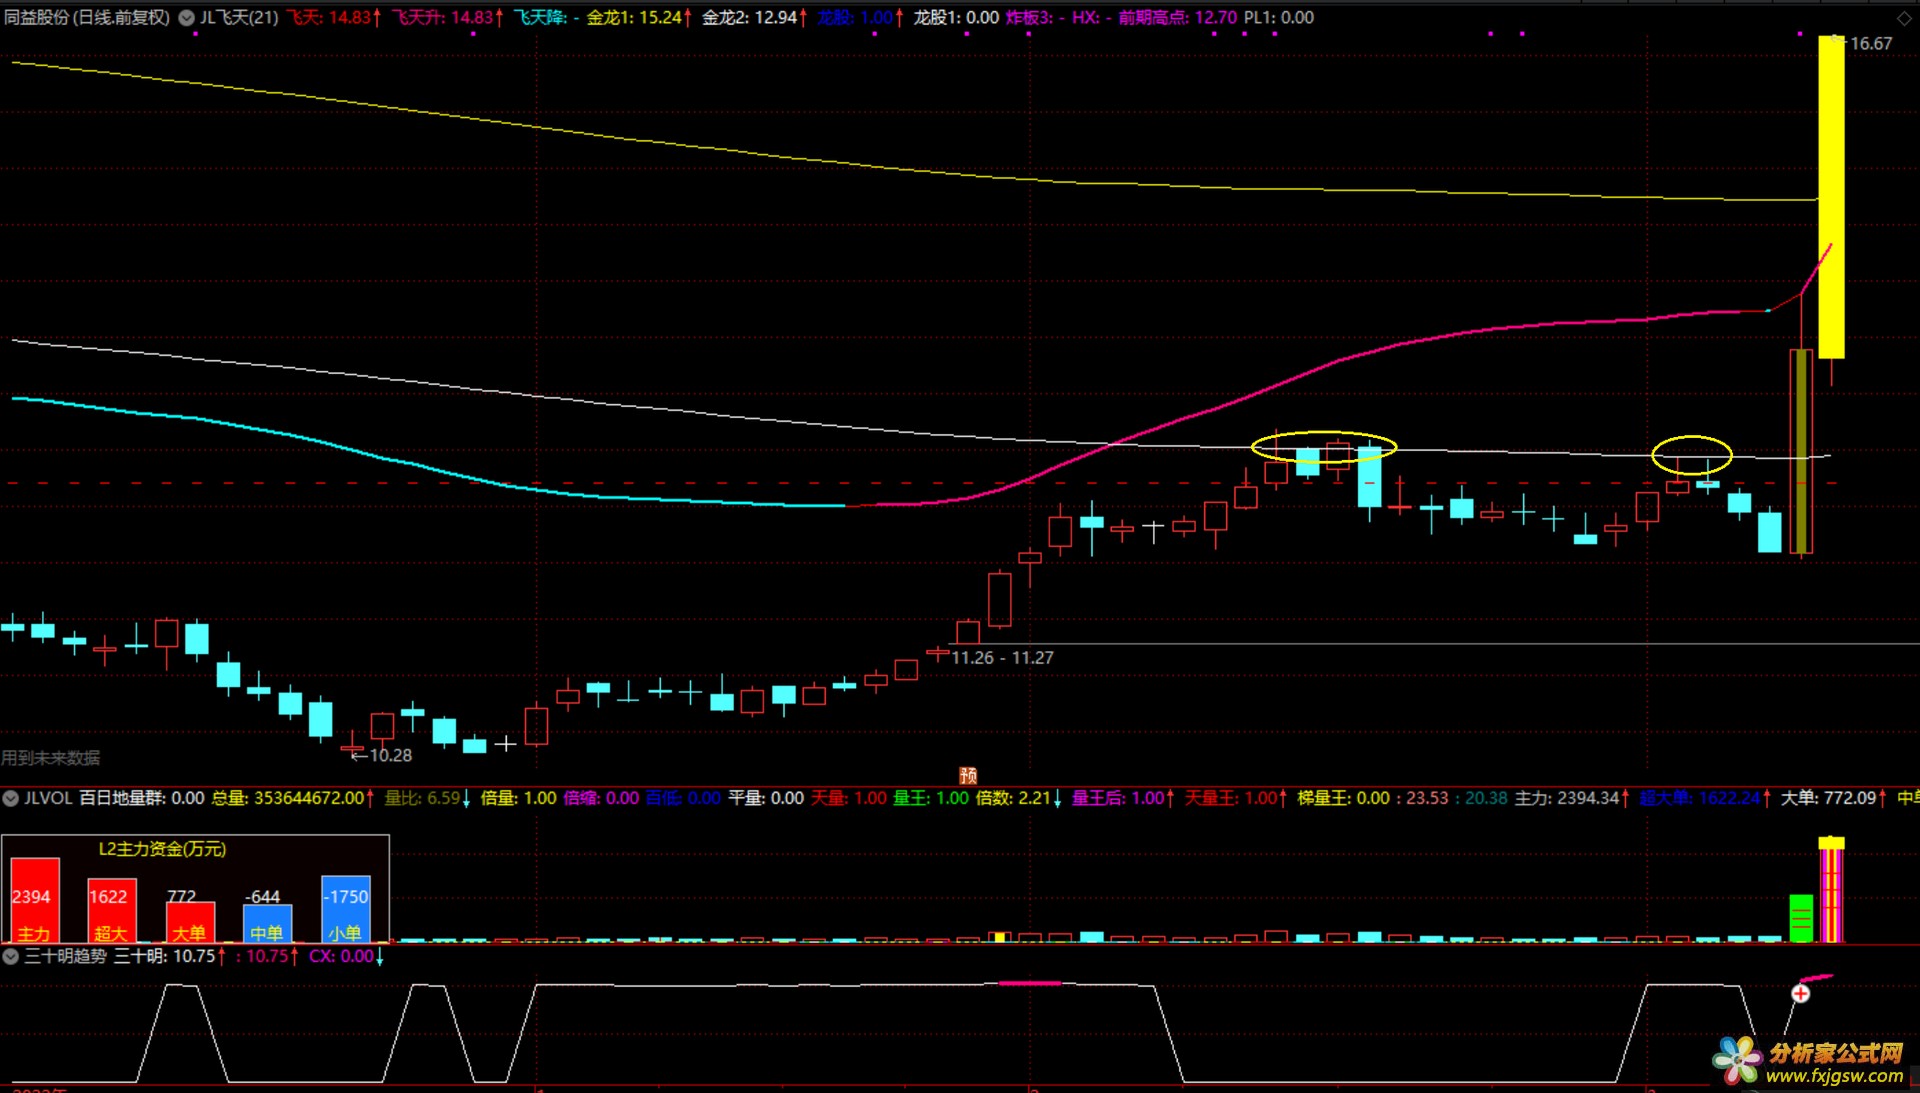The height and width of the screenshot is (1093, 1920).
Task: Click the diamond icon at top-right corner
Action: pos(1904,18)
